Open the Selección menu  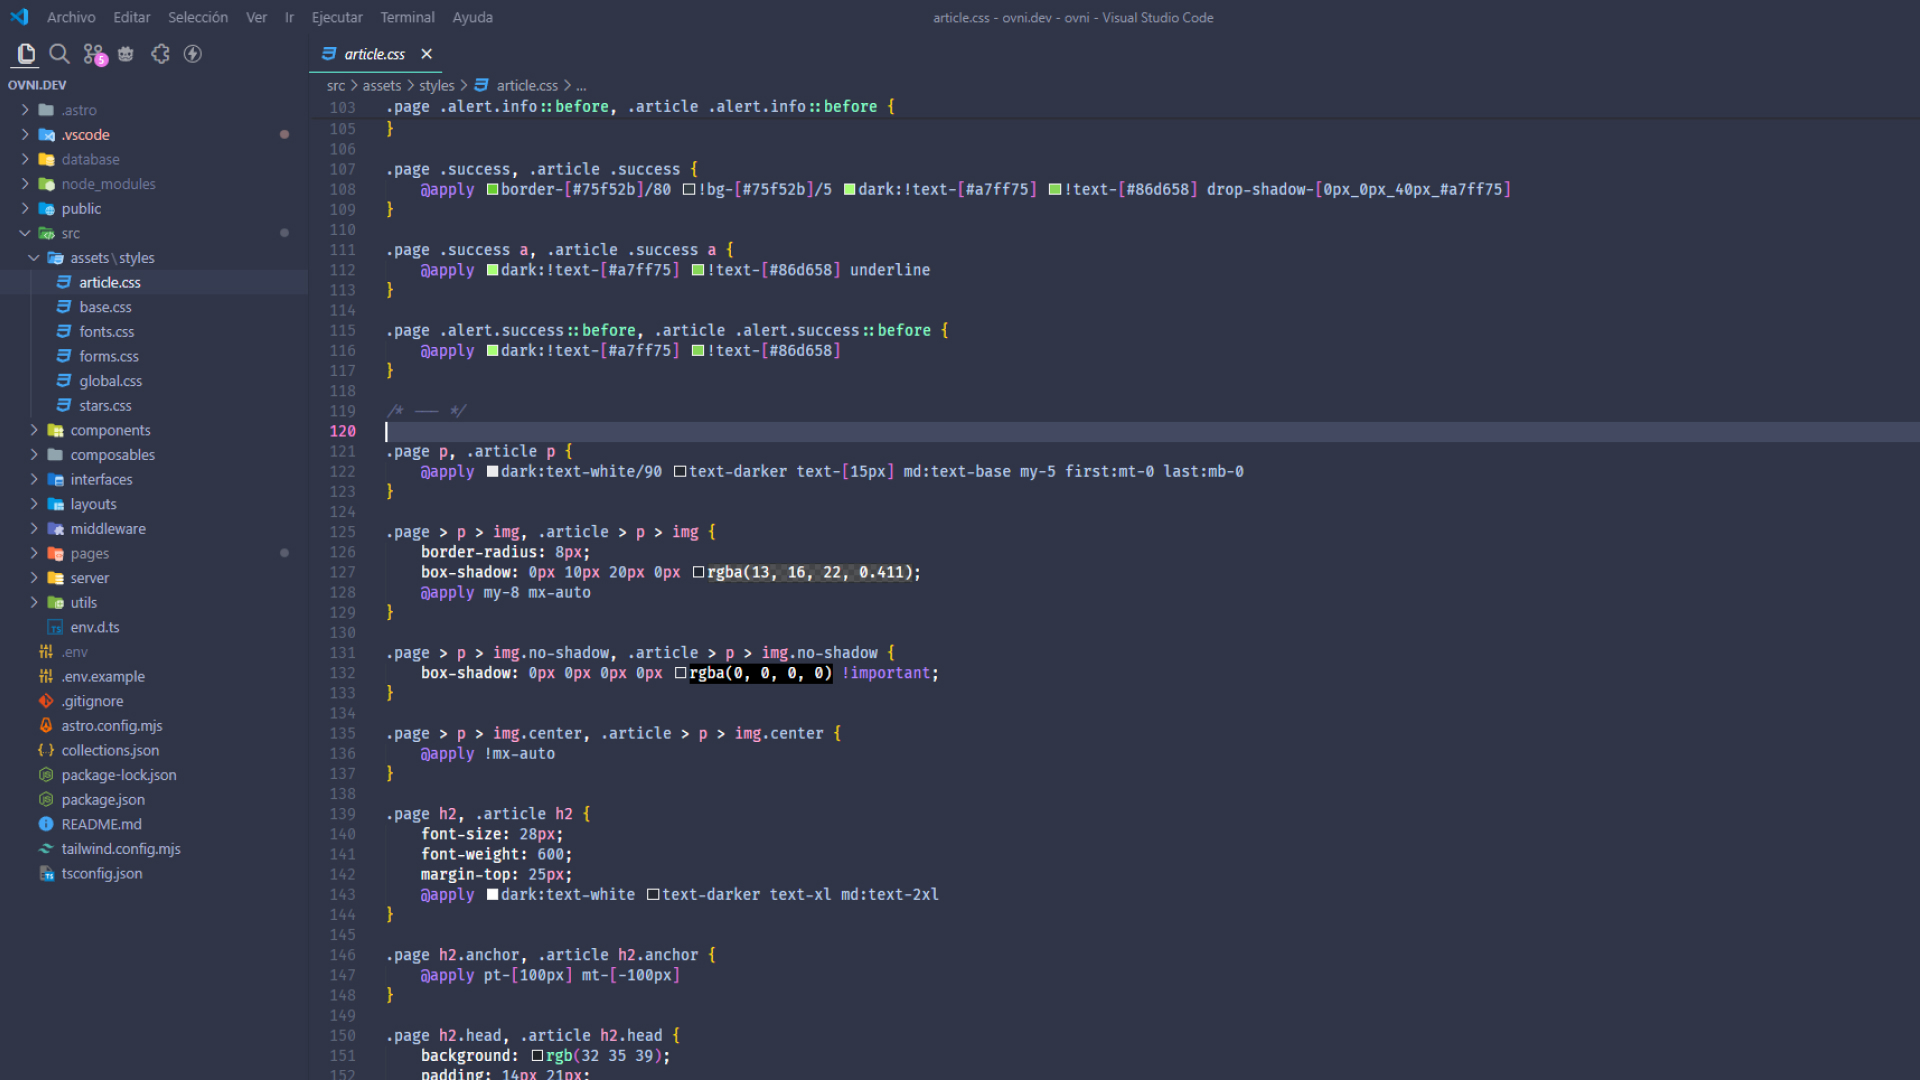click(x=198, y=17)
